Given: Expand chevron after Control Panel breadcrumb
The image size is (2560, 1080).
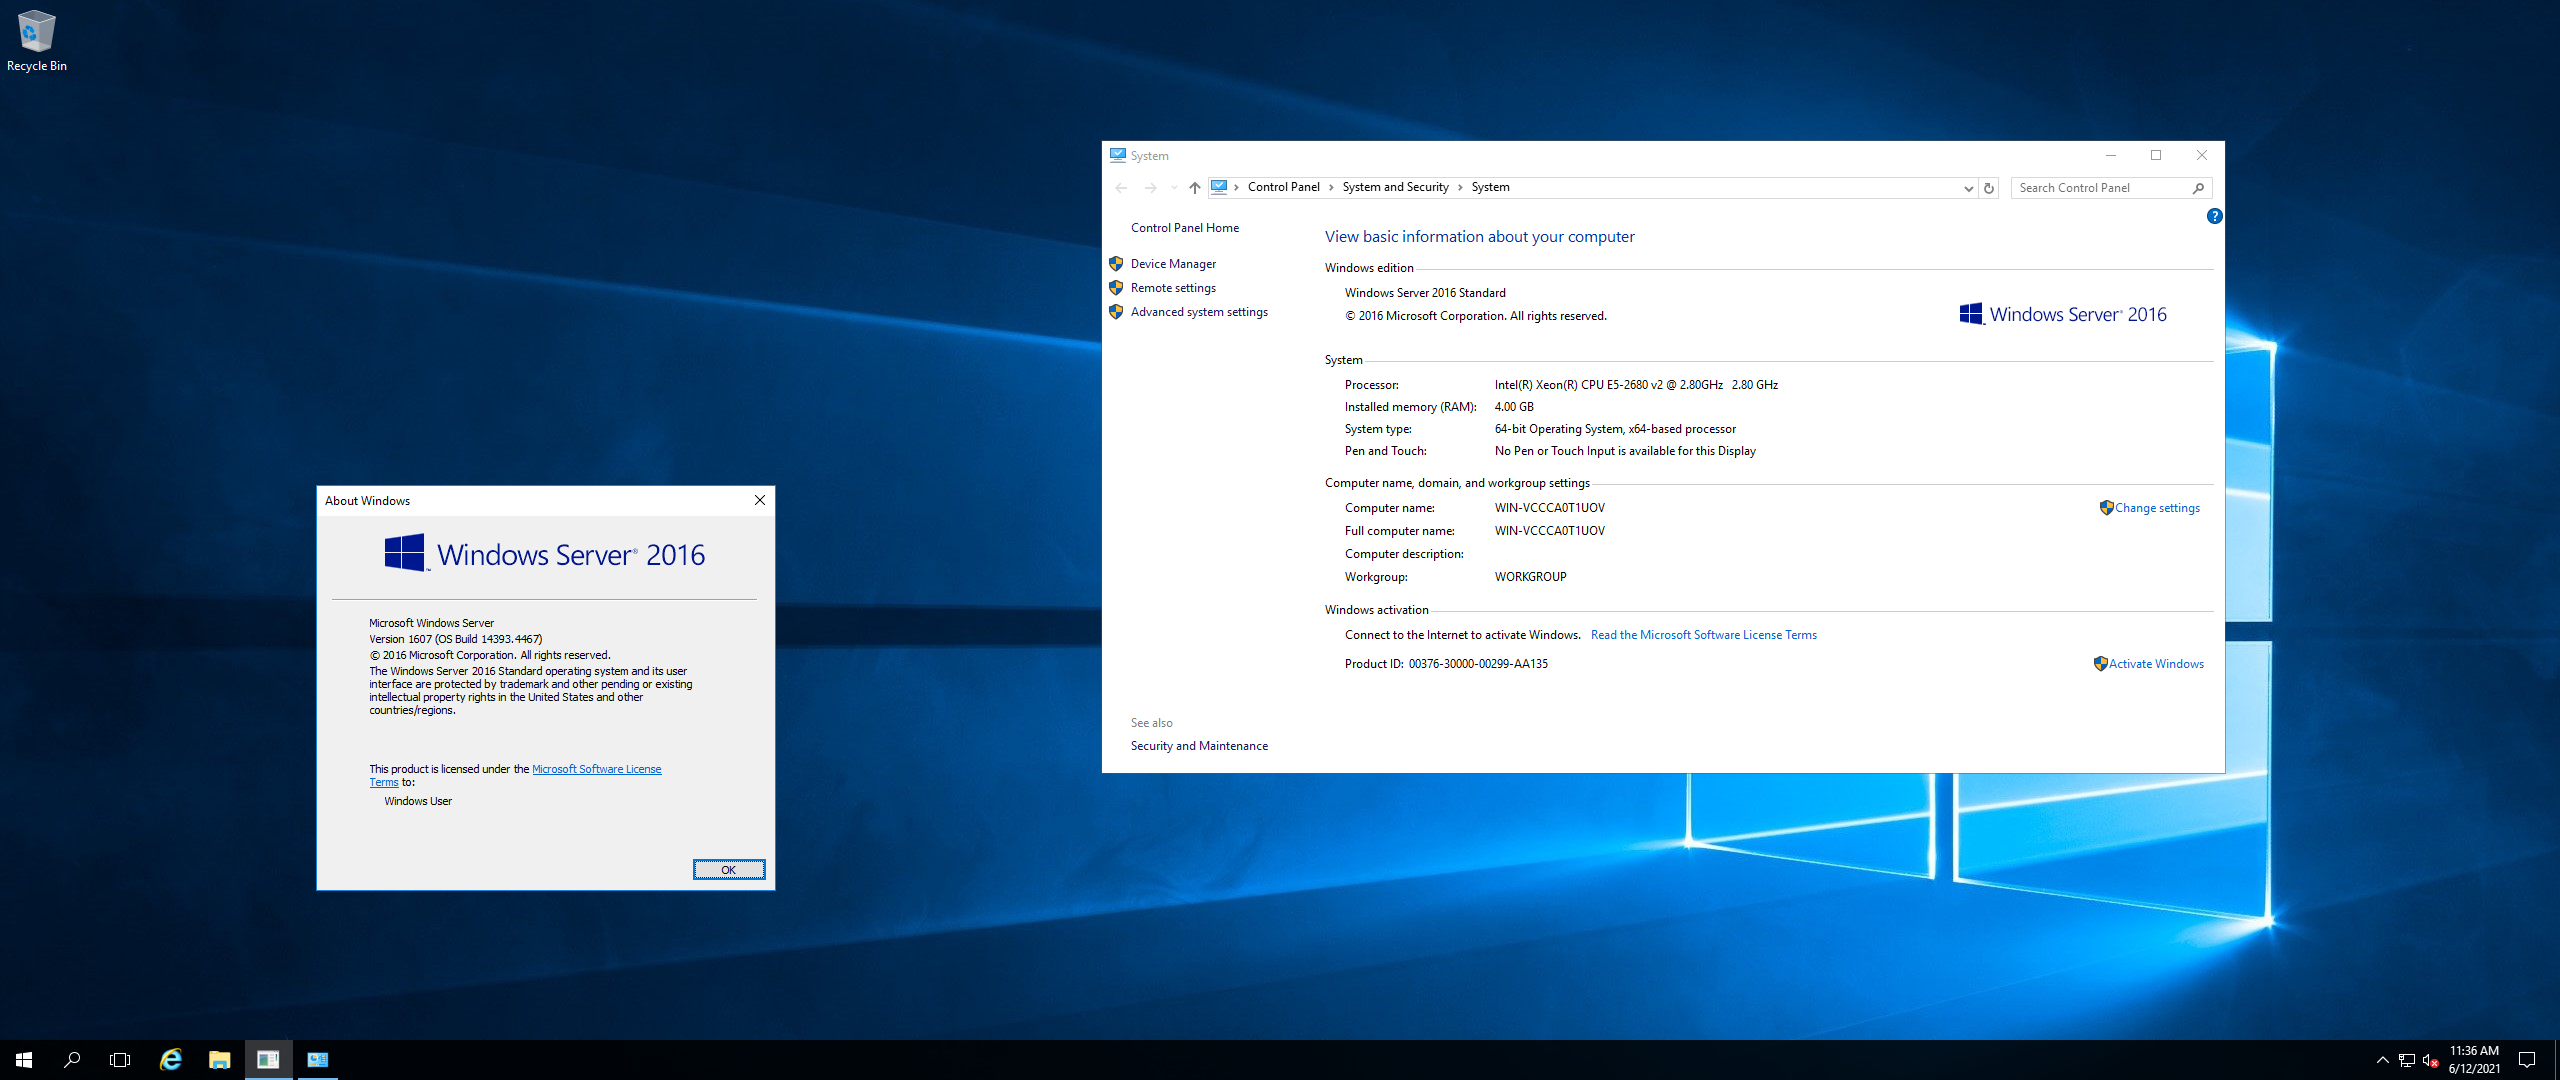Looking at the screenshot, I should 1331,187.
